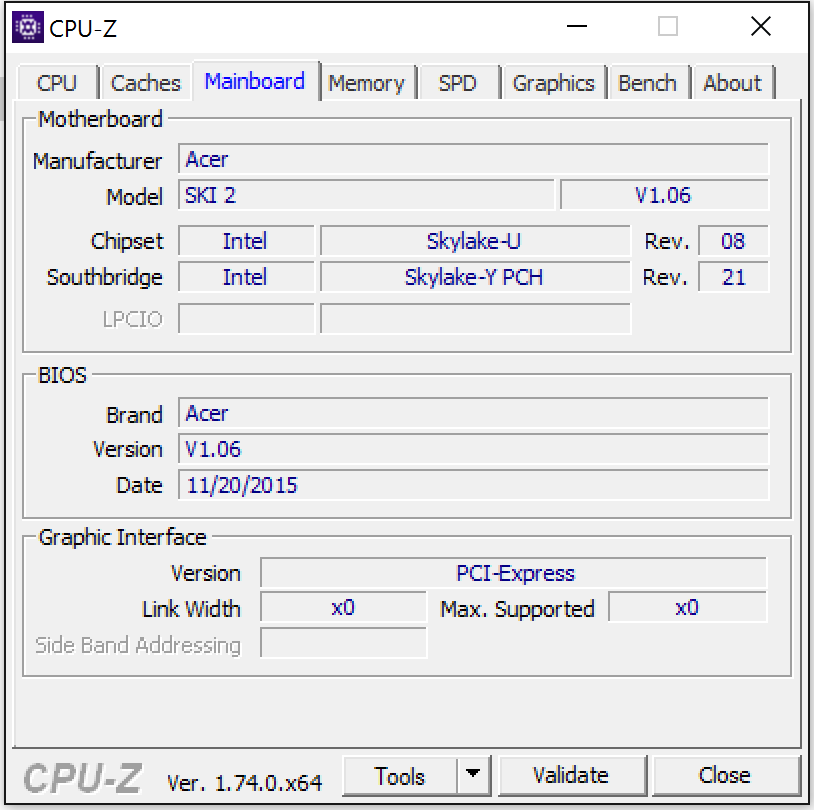The height and width of the screenshot is (810, 814).
Task: Switch to the CPU tab
Action: tap(57, 83)
